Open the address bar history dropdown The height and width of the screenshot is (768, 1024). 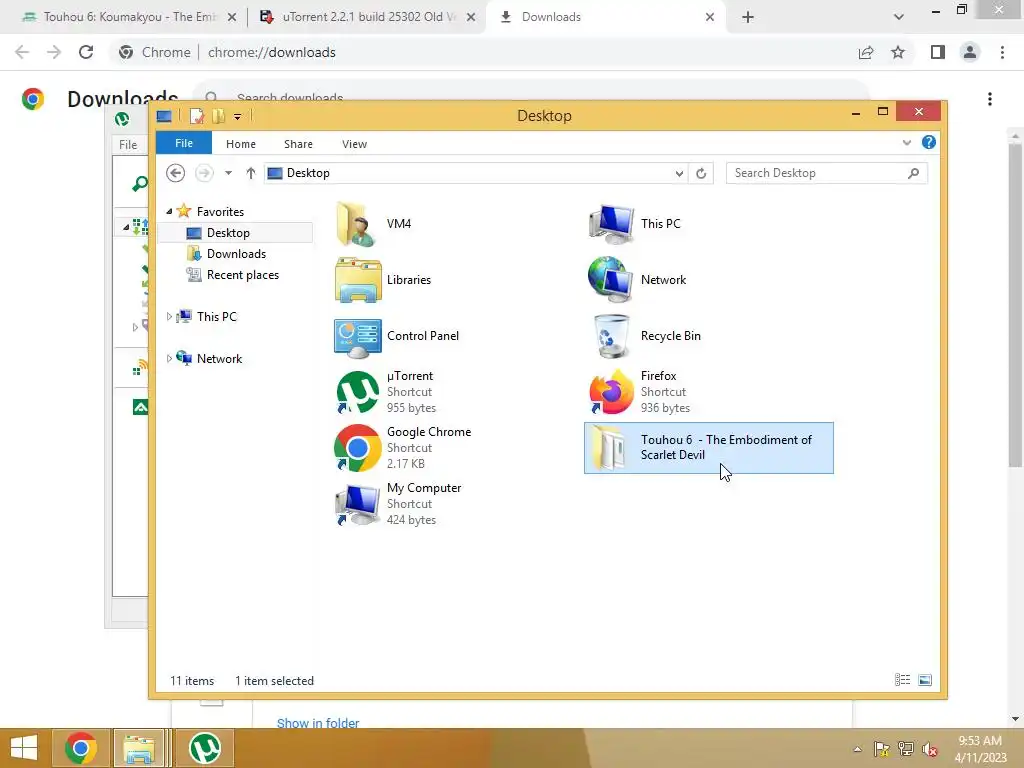tap(679, 173)
